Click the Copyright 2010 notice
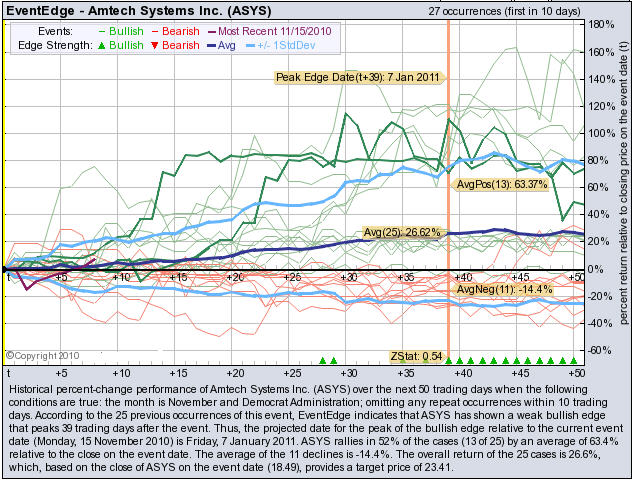The height and width of the screenshot is (482, 634). [x=41, y=354]
